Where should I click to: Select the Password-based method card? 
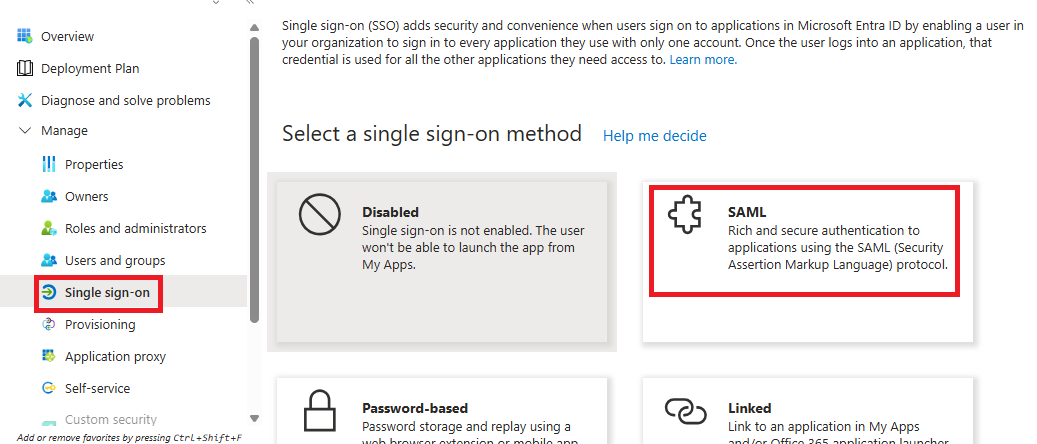pos(442,411)
